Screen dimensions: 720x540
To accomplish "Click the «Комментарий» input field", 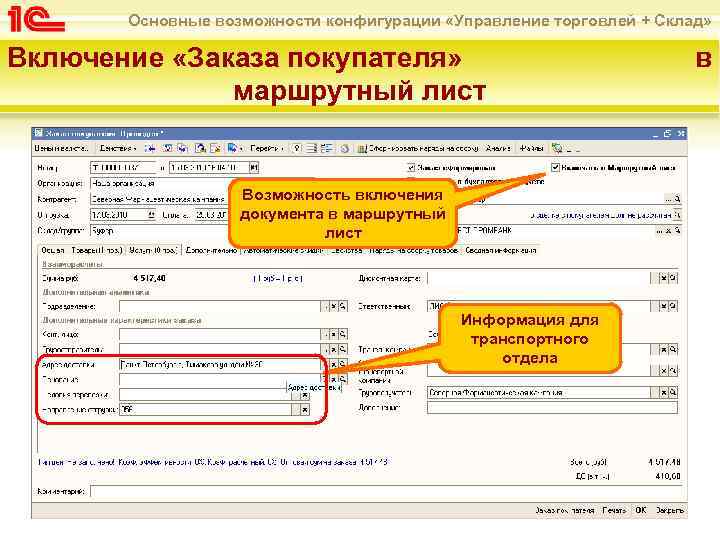I will (386, 492).
